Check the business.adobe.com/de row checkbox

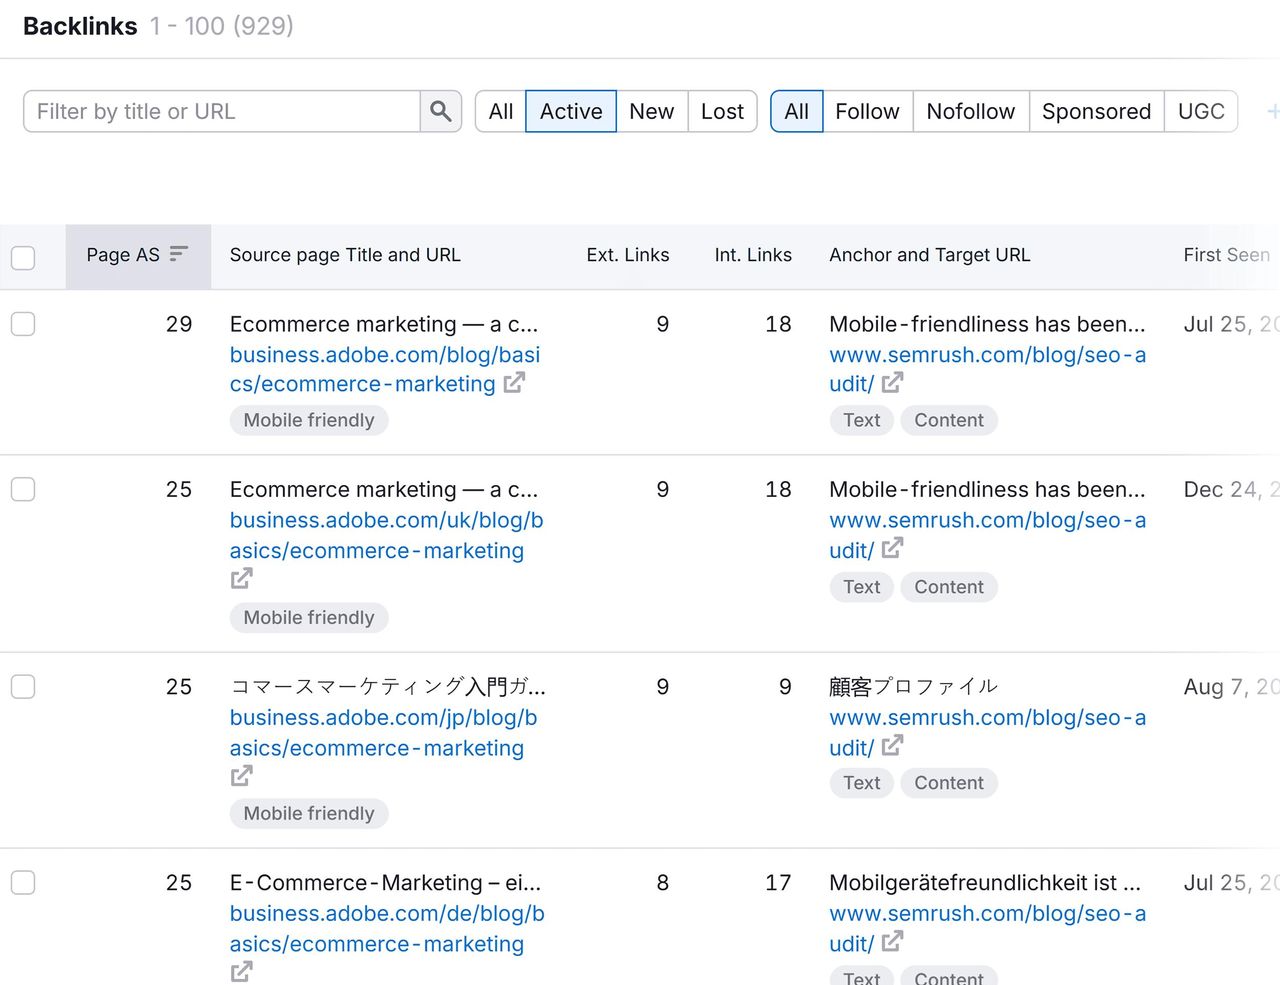[x=23, y=882]
